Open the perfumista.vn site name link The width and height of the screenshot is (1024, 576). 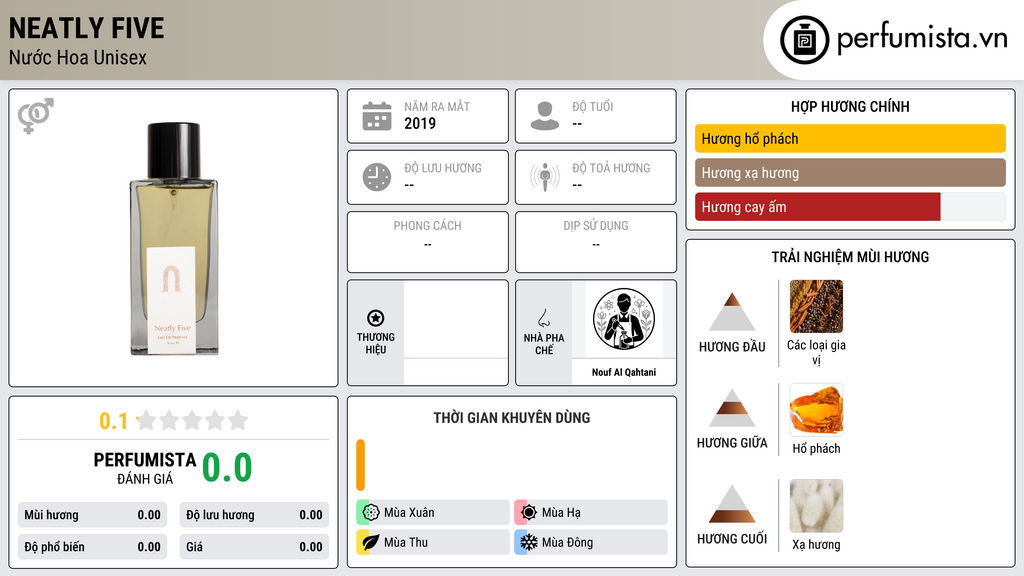[x=922, y=38]
